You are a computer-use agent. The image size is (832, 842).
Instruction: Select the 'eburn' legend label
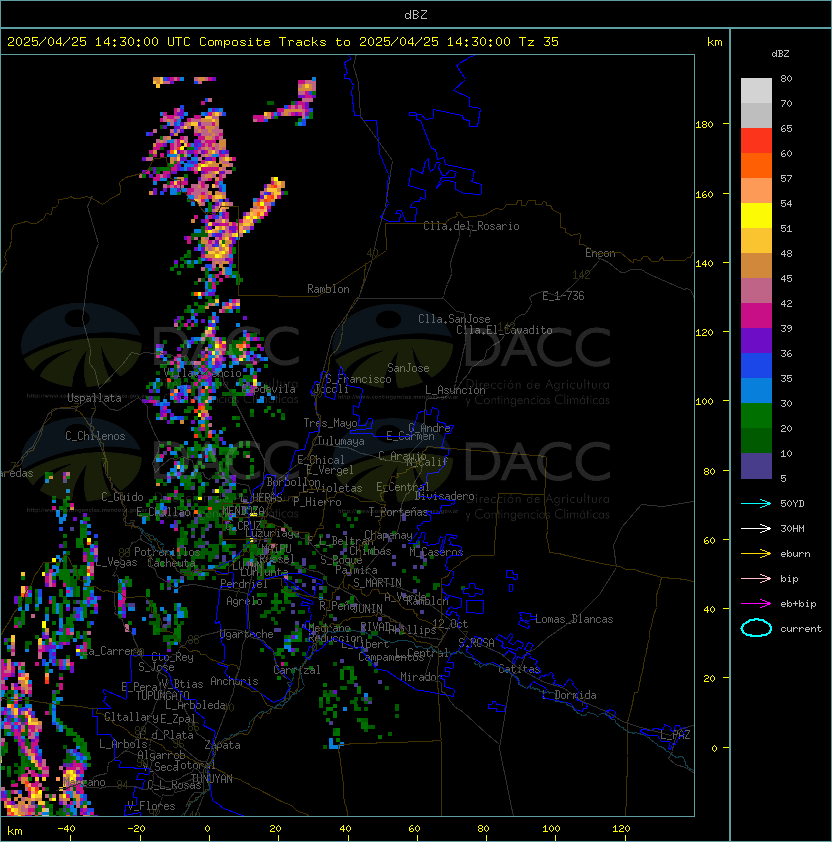[x=795, y=554]
